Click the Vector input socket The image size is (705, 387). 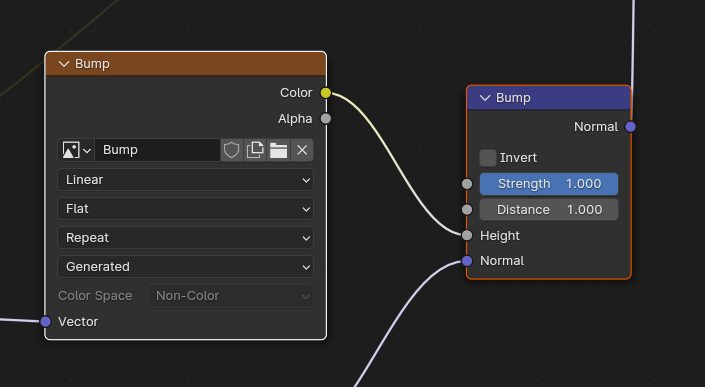point(45,321)
